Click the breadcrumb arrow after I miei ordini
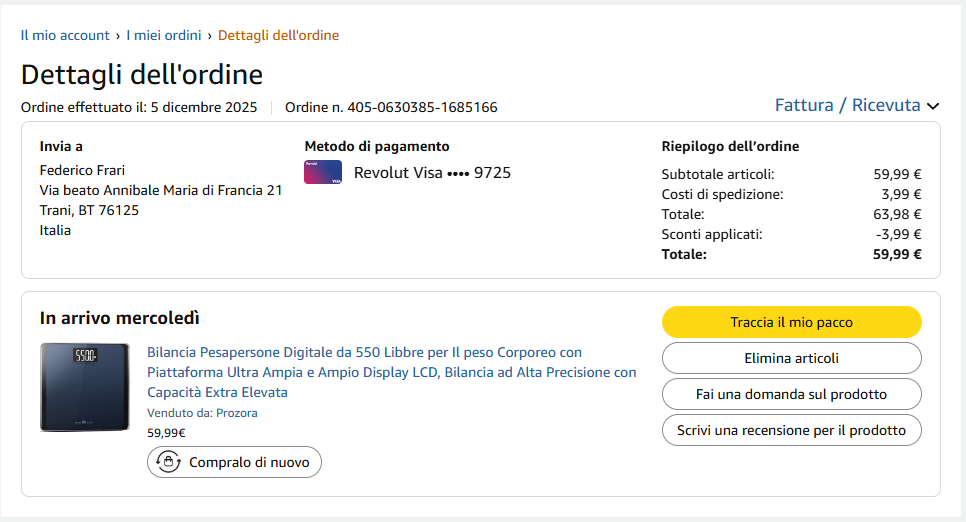 pyautogui.click(x=210, y=36)
